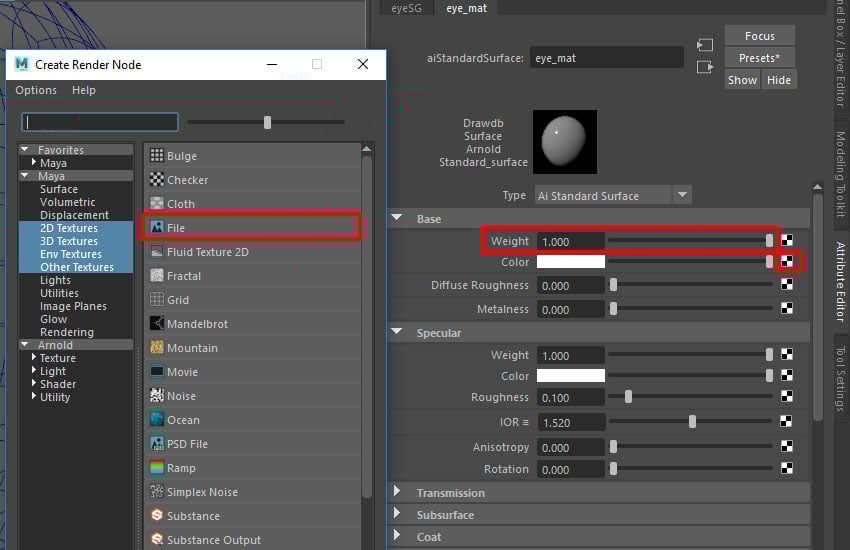Click the Diffuse Roughness map checker icon
The image size is (850, 550).
tap(787, 284)
